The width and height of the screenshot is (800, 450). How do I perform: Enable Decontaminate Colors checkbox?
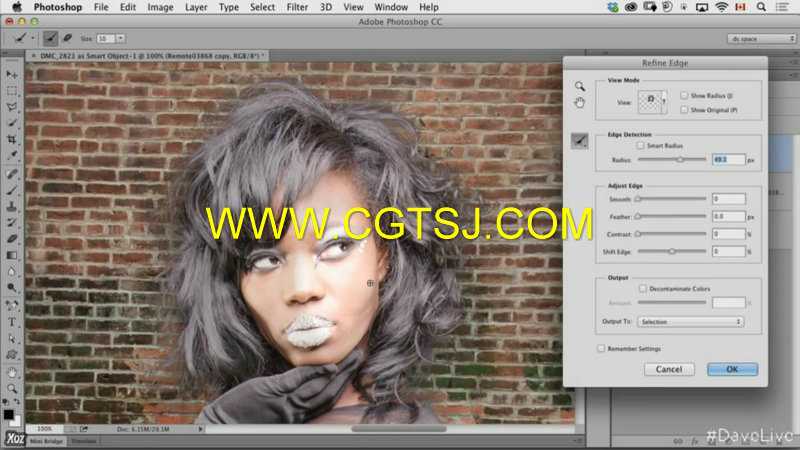(x=643, y=288)
